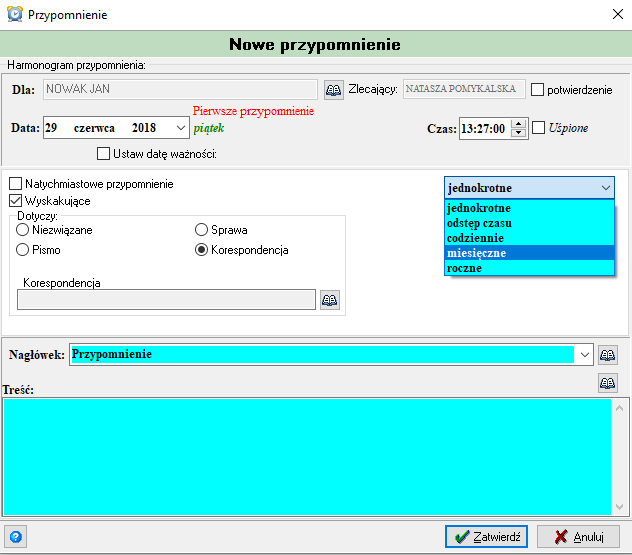Click the year 2018 in date field
This screenshot has width=632, height=555.
pyautogui.click(x=144, y=128)
